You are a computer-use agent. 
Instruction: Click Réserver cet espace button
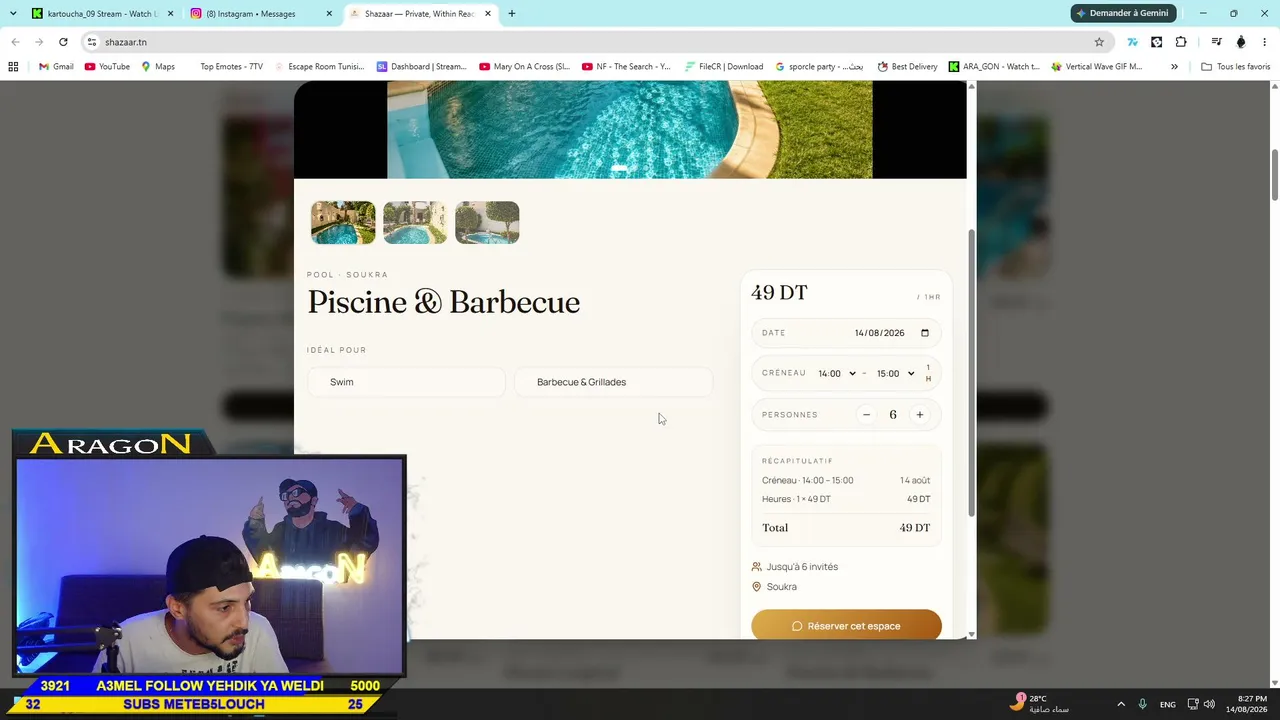[846, 626]
